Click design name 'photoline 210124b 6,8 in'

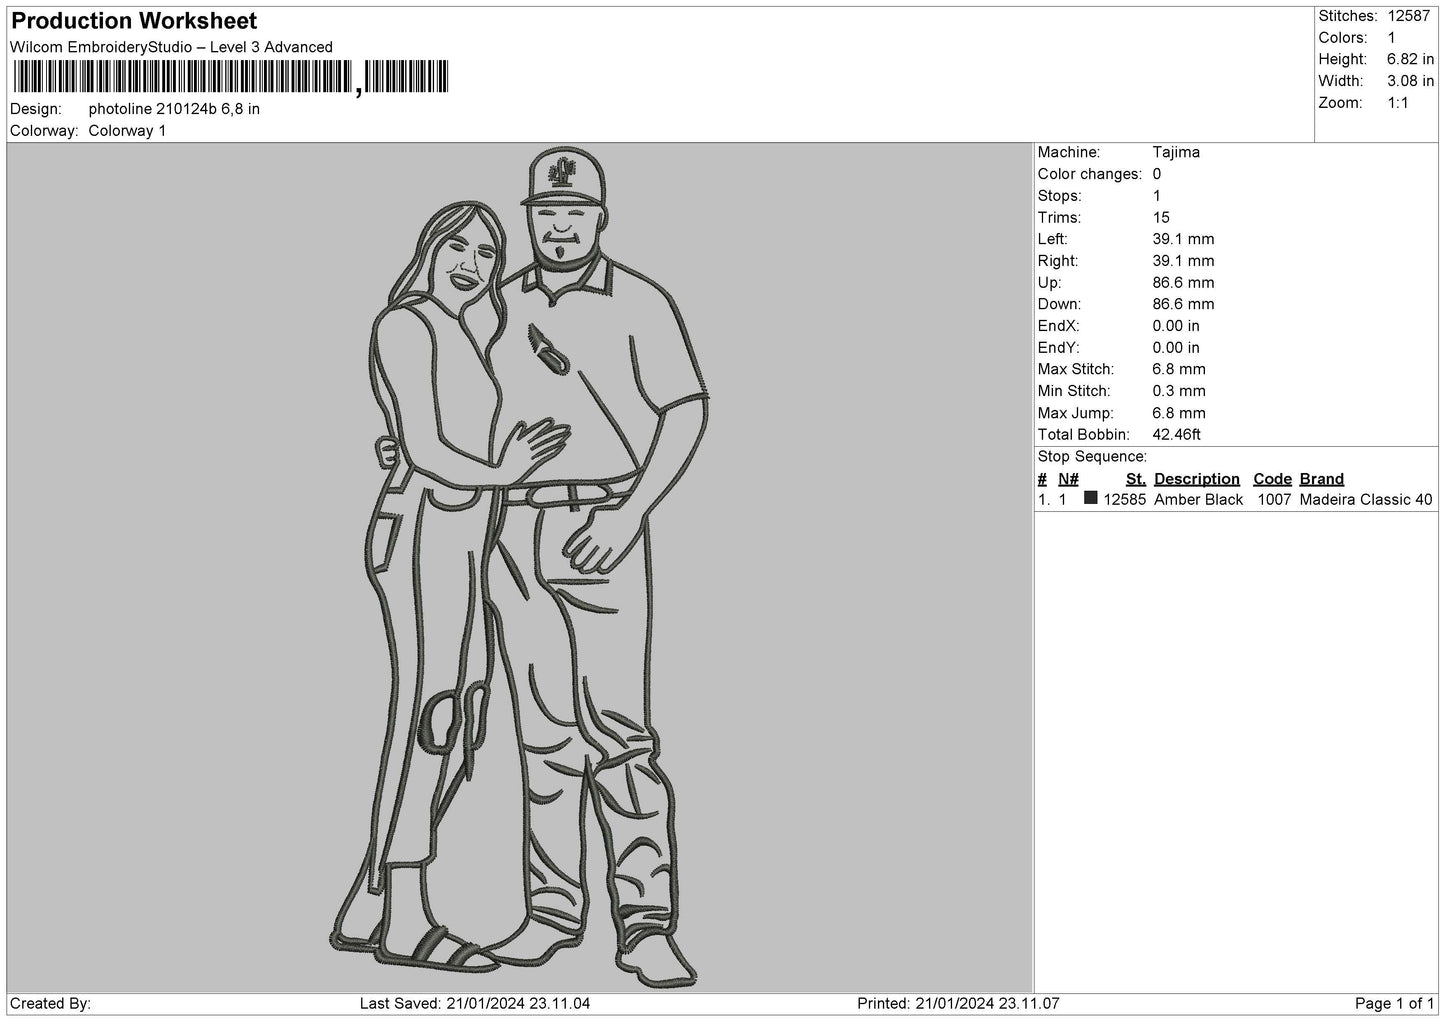tap(174, 109)
